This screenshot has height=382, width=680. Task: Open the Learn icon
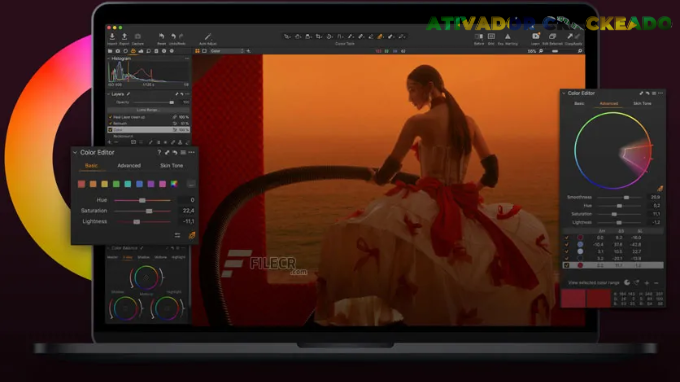point(536,36)
